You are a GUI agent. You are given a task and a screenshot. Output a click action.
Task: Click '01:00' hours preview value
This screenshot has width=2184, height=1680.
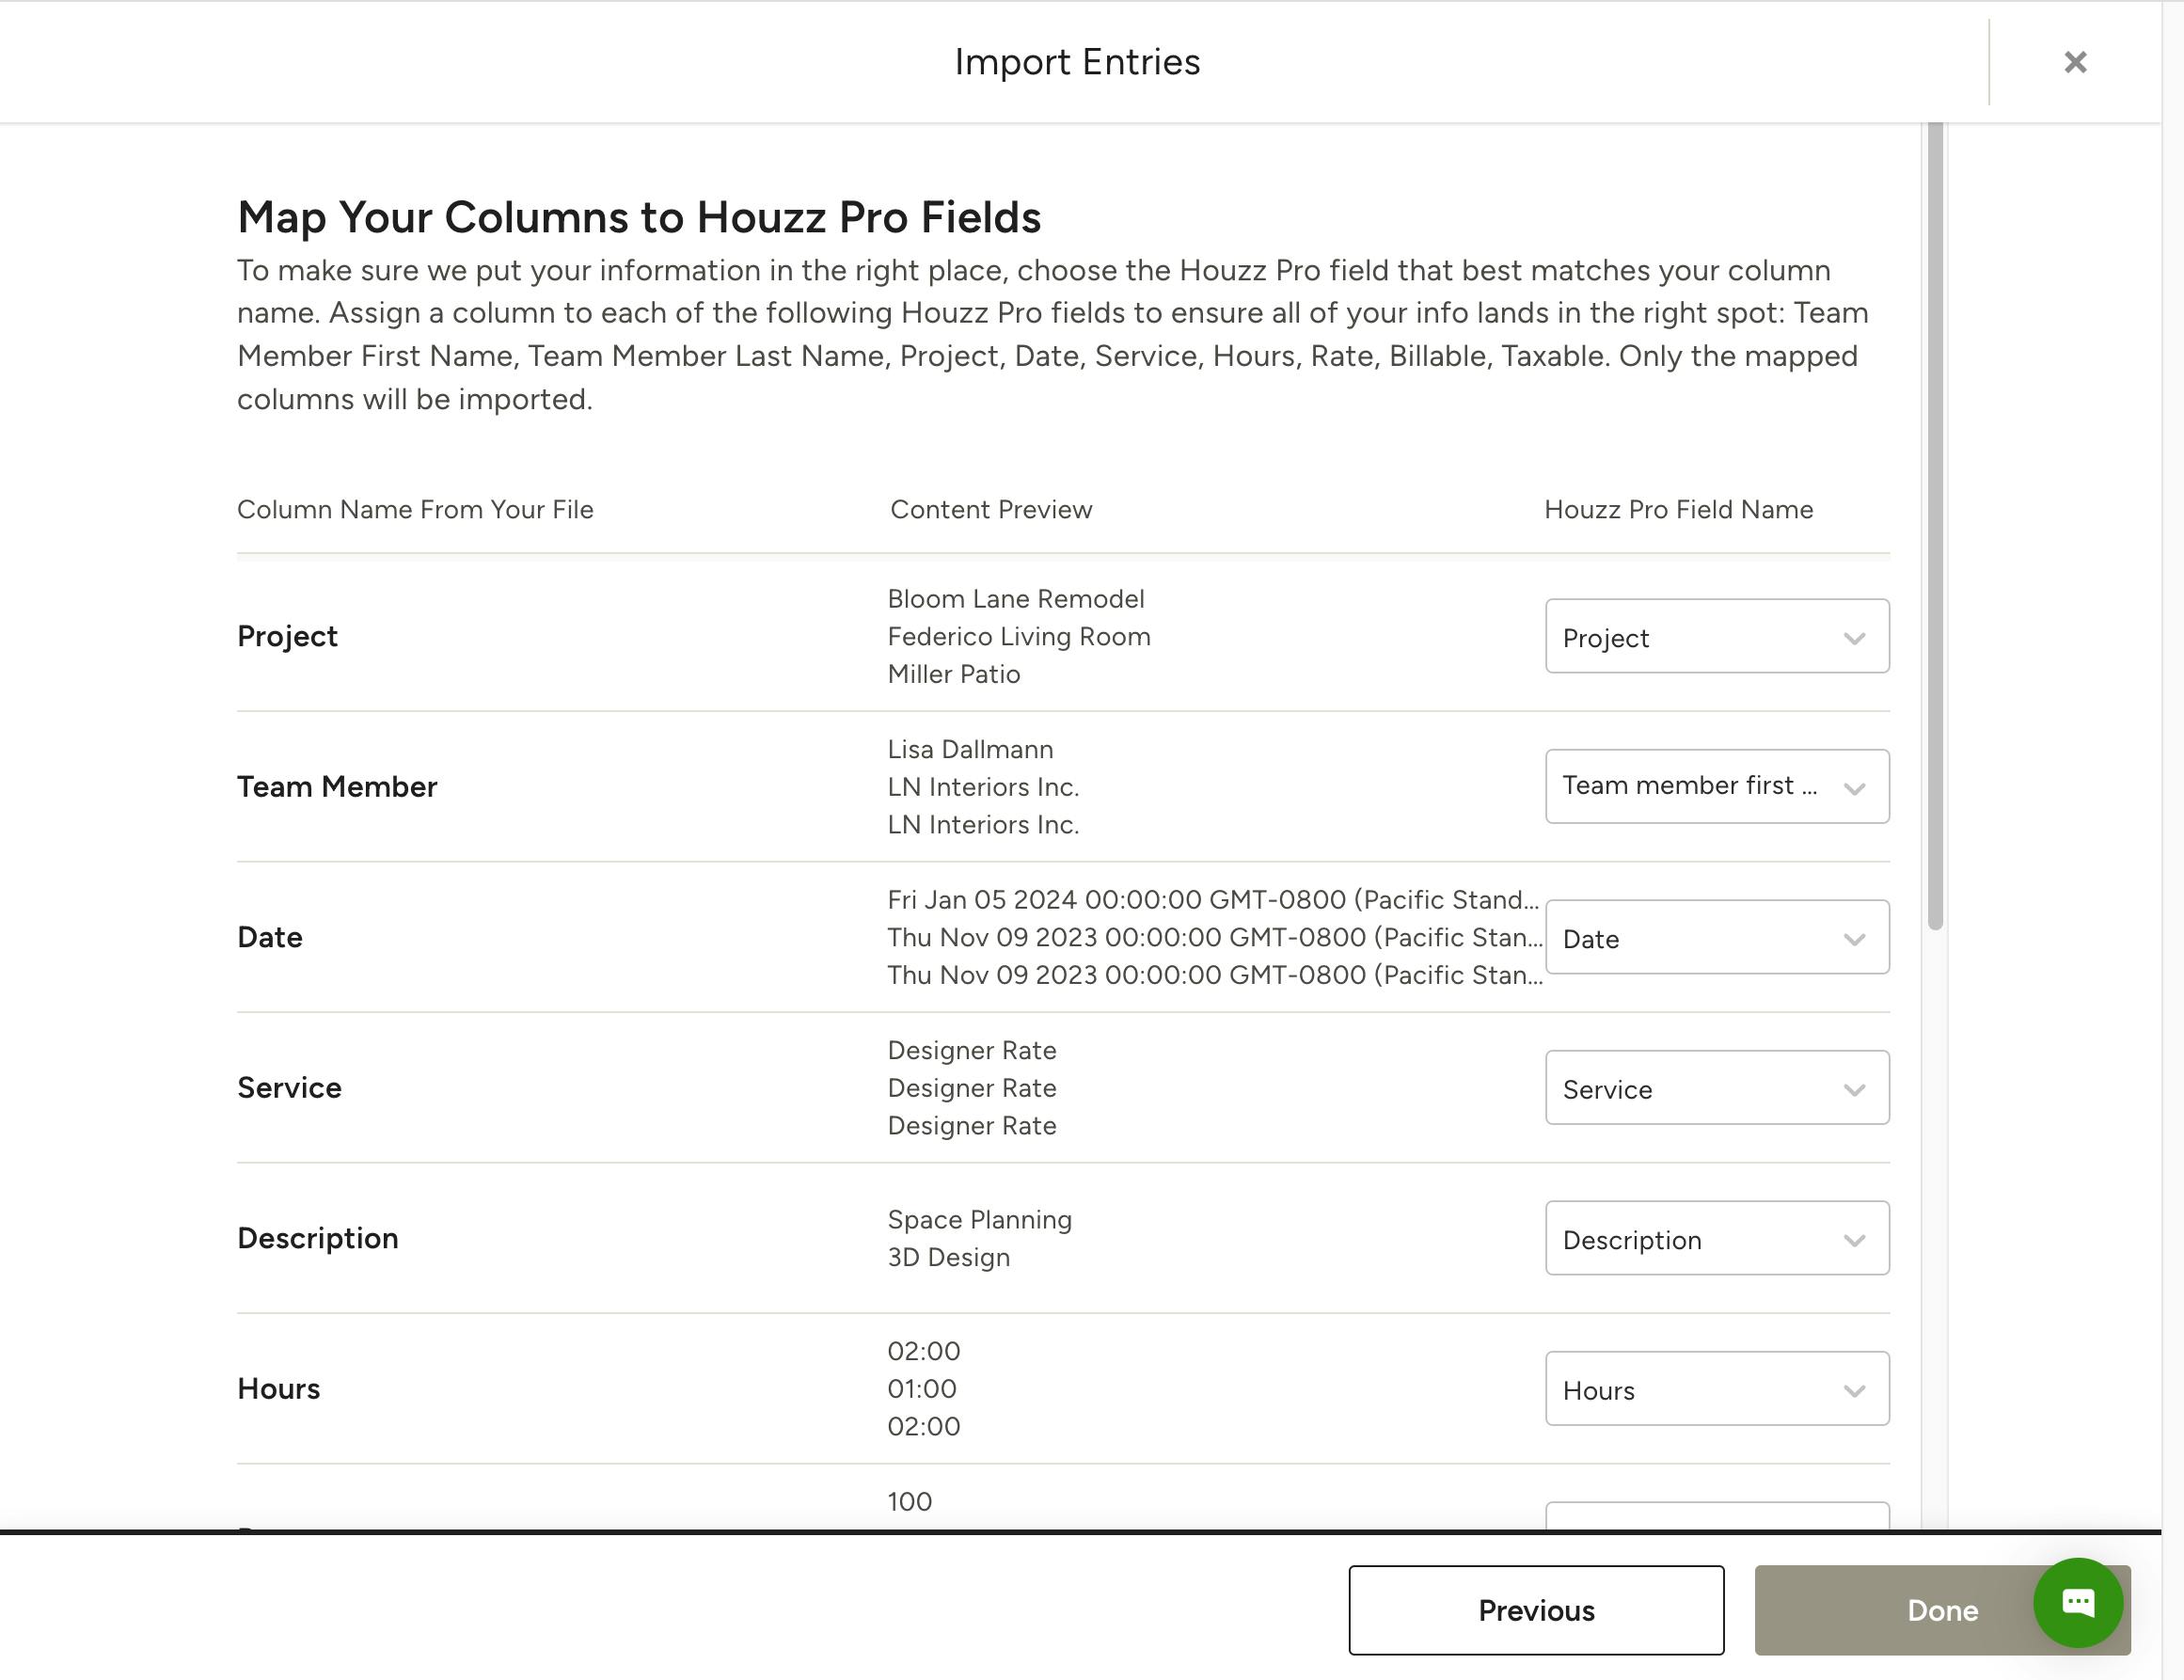click(x=922, y=1389)
